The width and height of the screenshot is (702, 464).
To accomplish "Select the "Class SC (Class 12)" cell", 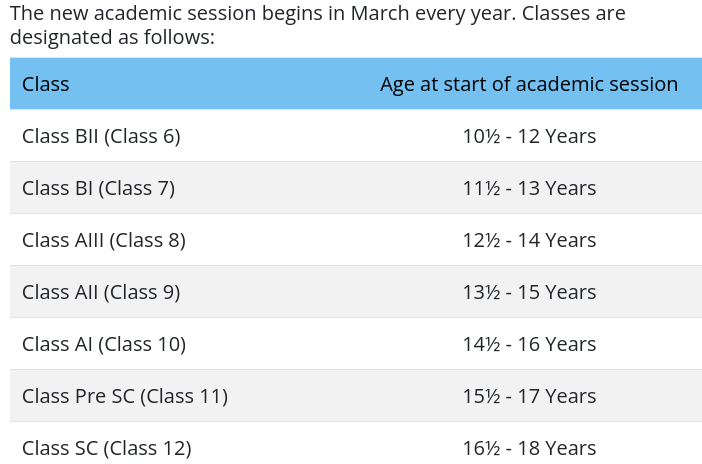I will pyautogui.click(x=106, y=448).
